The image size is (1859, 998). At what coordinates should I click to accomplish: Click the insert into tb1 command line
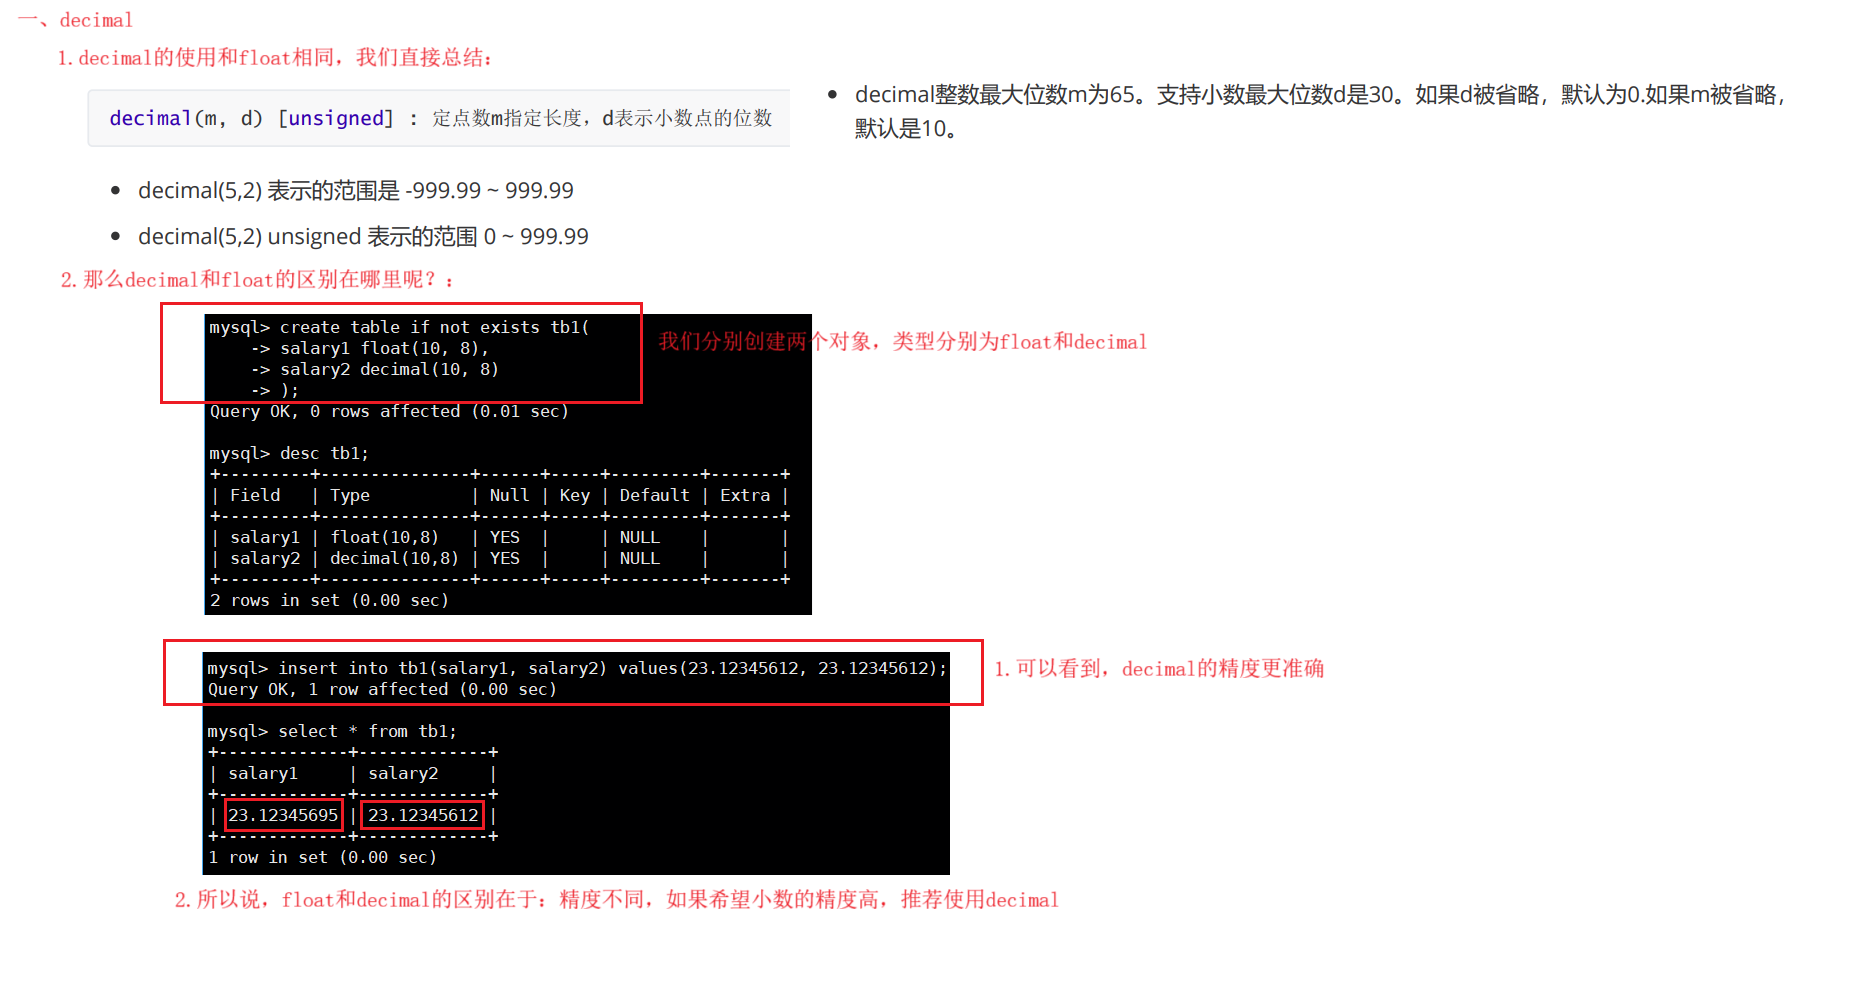(577, 668)
